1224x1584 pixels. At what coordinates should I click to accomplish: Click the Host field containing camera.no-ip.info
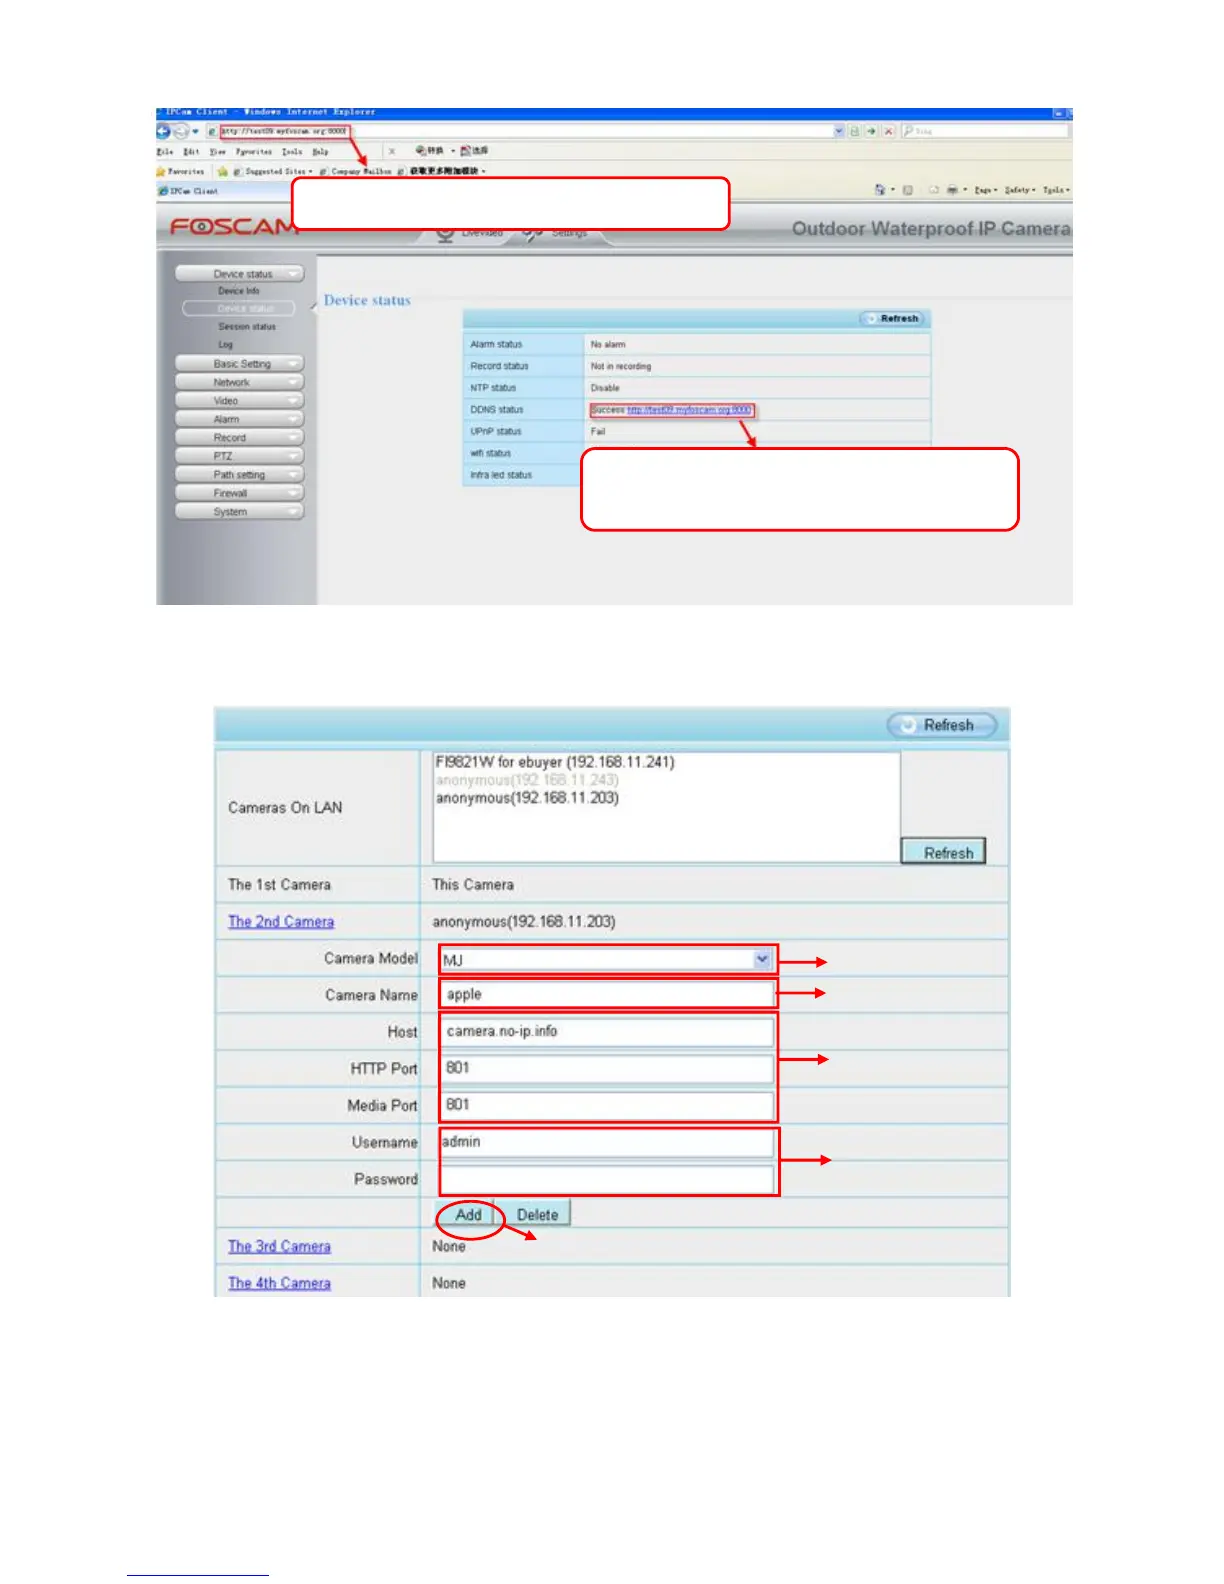(x=608, y=1031)
